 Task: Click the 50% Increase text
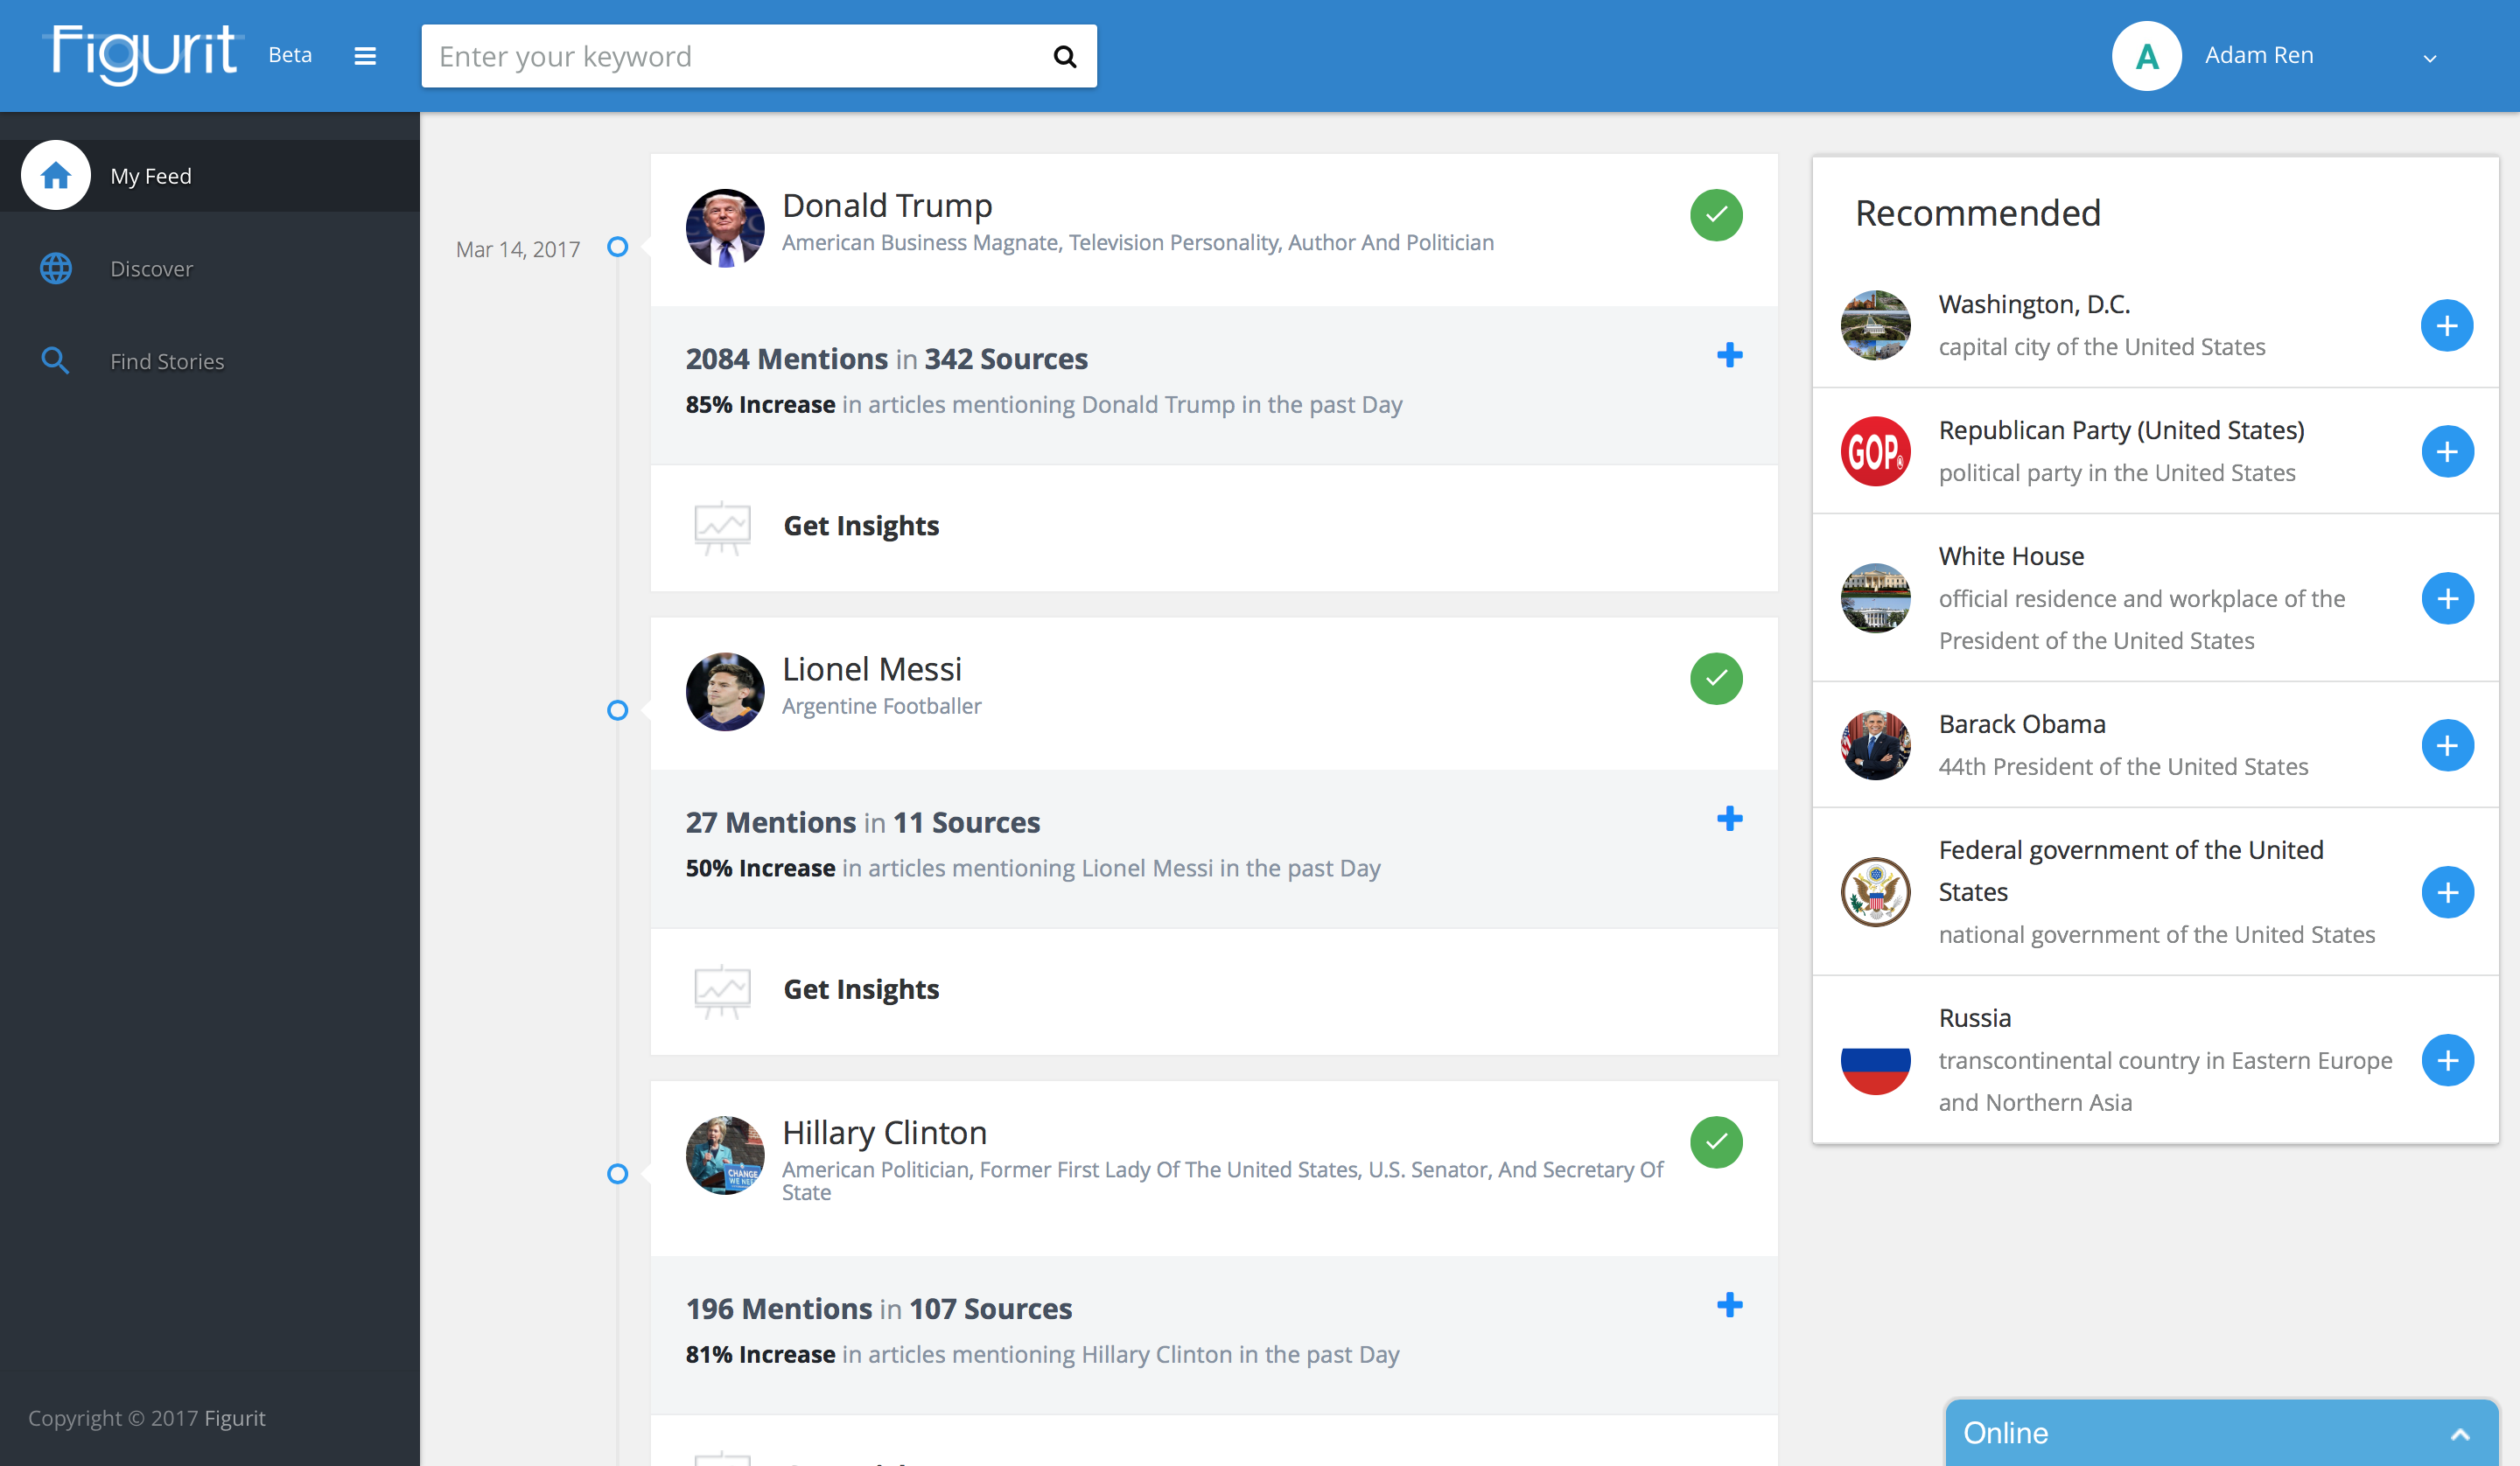760,868
